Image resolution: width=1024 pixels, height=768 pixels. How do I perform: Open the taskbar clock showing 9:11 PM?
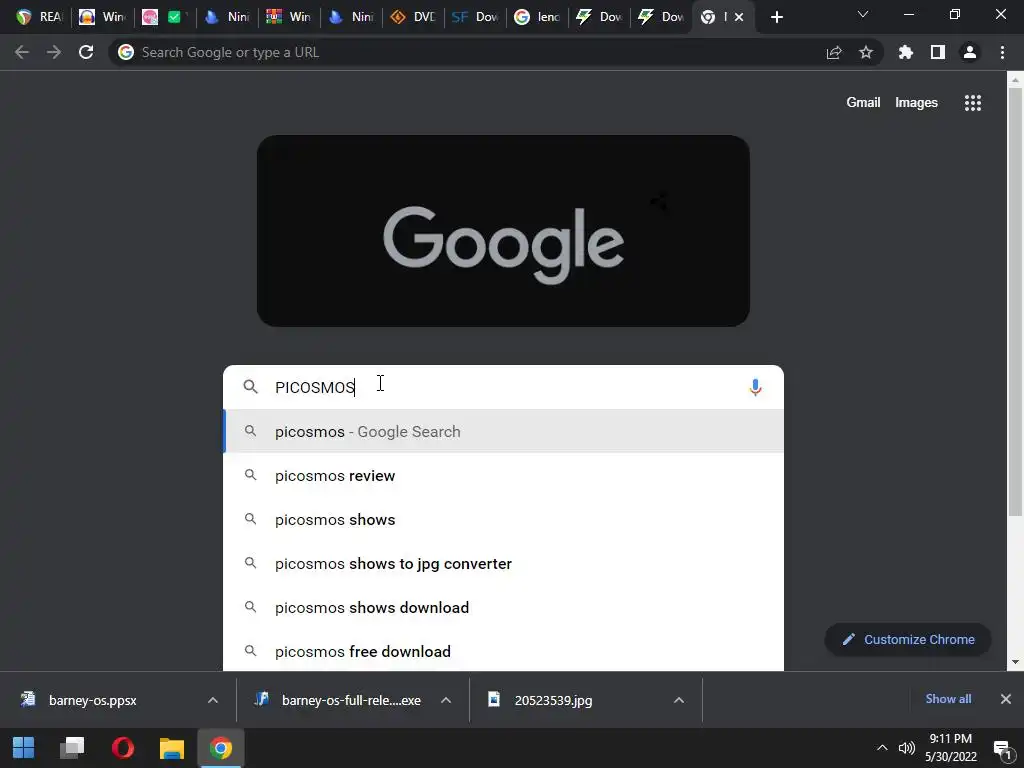point(951,748)
